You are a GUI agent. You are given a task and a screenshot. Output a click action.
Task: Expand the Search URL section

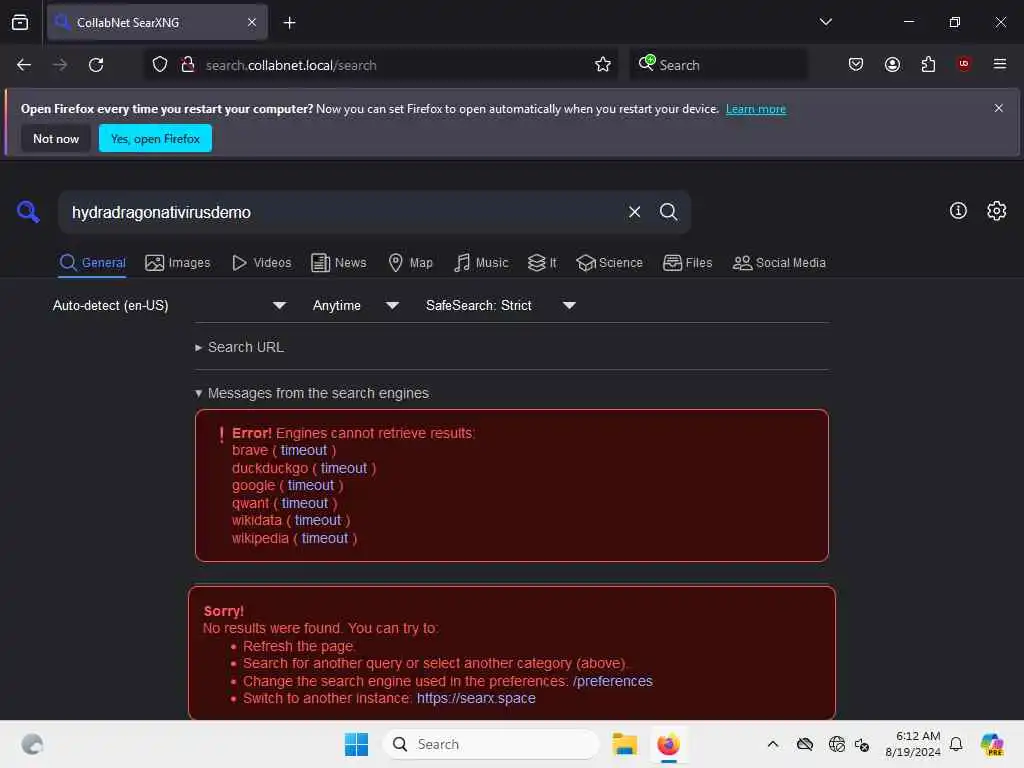(240, 347)
